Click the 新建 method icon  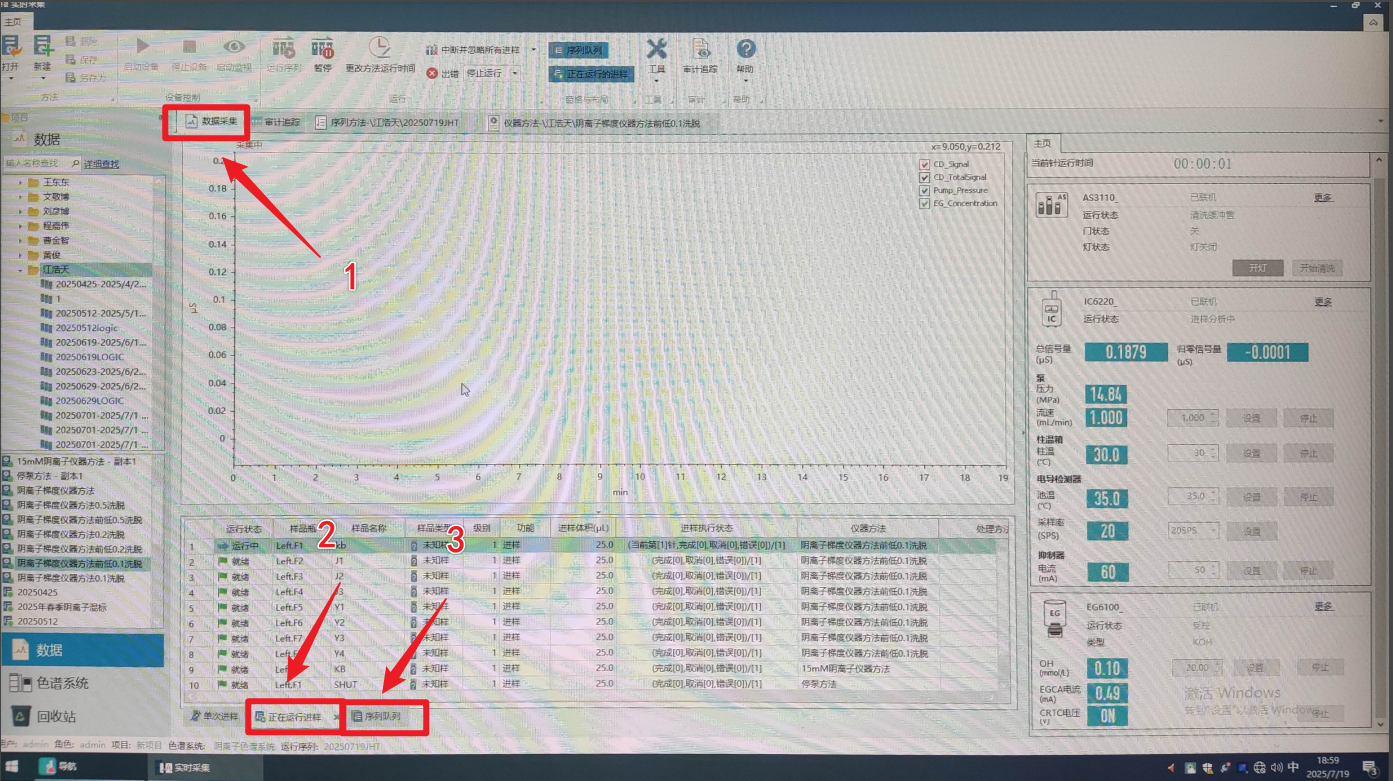click(42, 47)
